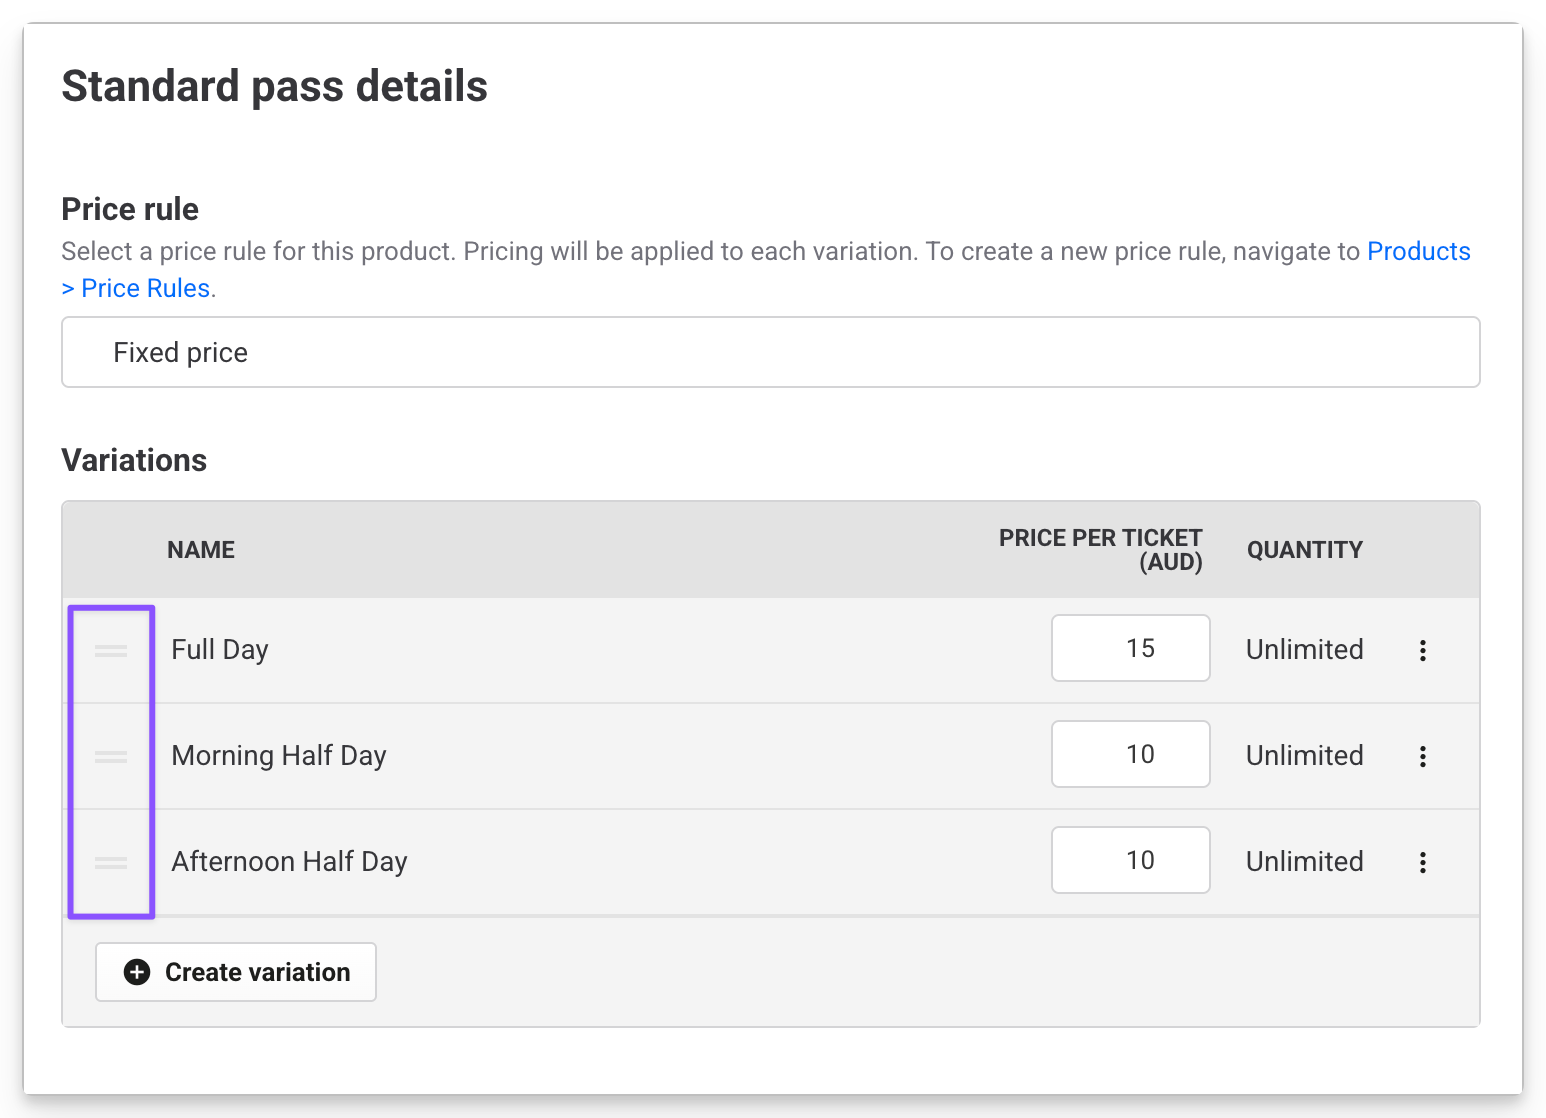Open the three-dot menu for Full Day
Screen dimensions: 1546x1118
pyautogui.click(x=1422, y=651)
